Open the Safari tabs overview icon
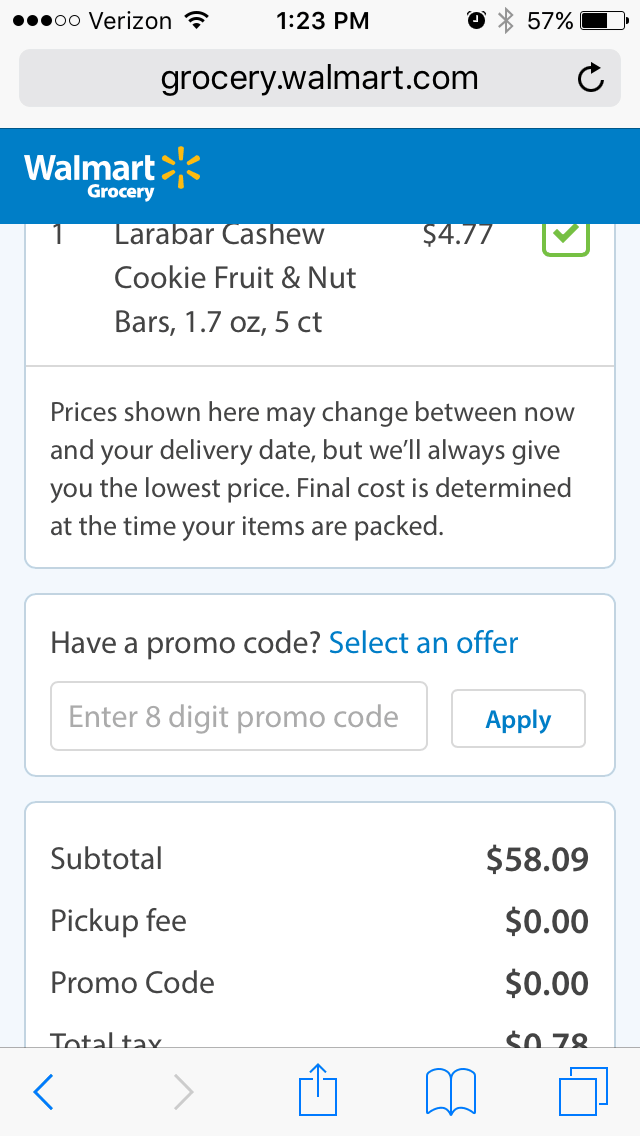 point(583,1091)
